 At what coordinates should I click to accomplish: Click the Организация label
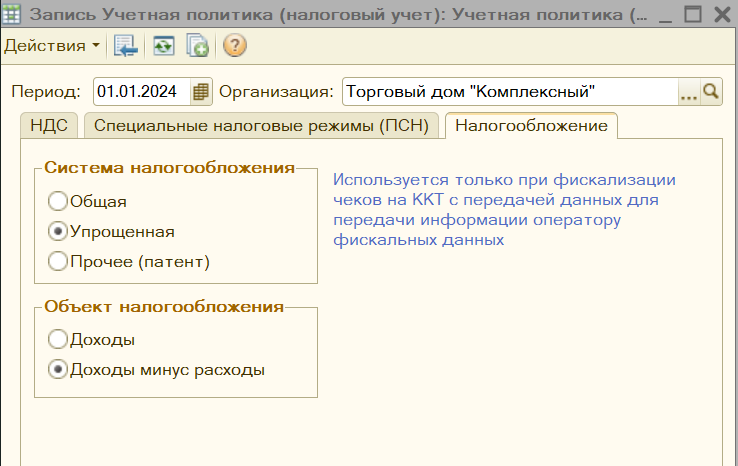[x=276, y=91]
